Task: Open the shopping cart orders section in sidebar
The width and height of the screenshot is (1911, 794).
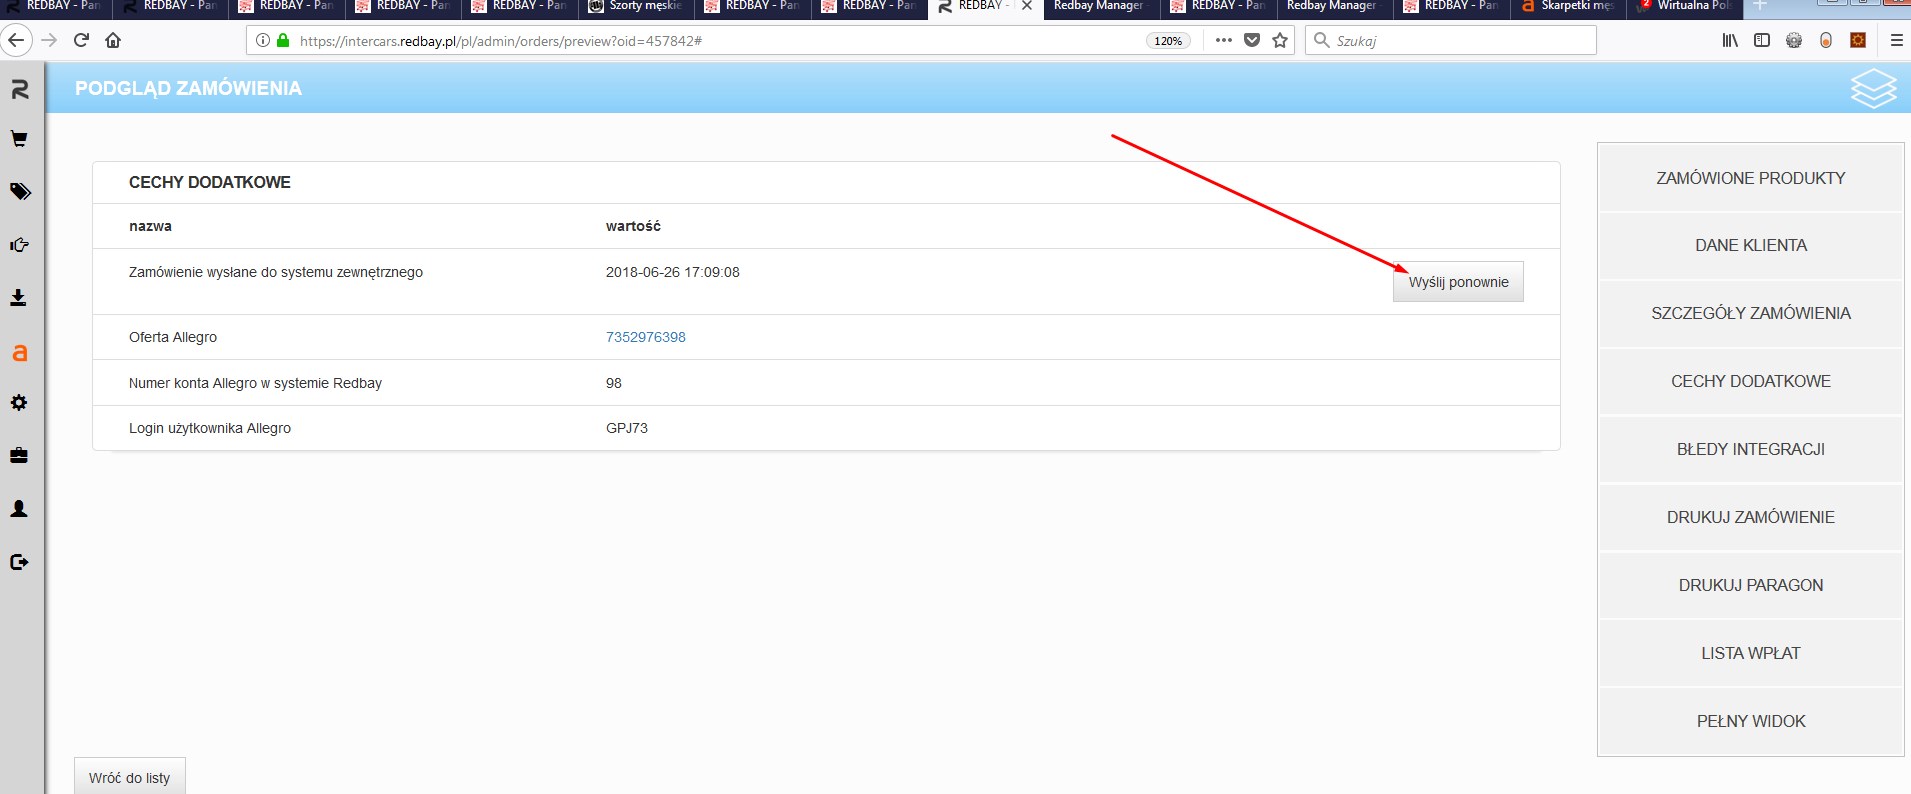Action: (19, 139)
